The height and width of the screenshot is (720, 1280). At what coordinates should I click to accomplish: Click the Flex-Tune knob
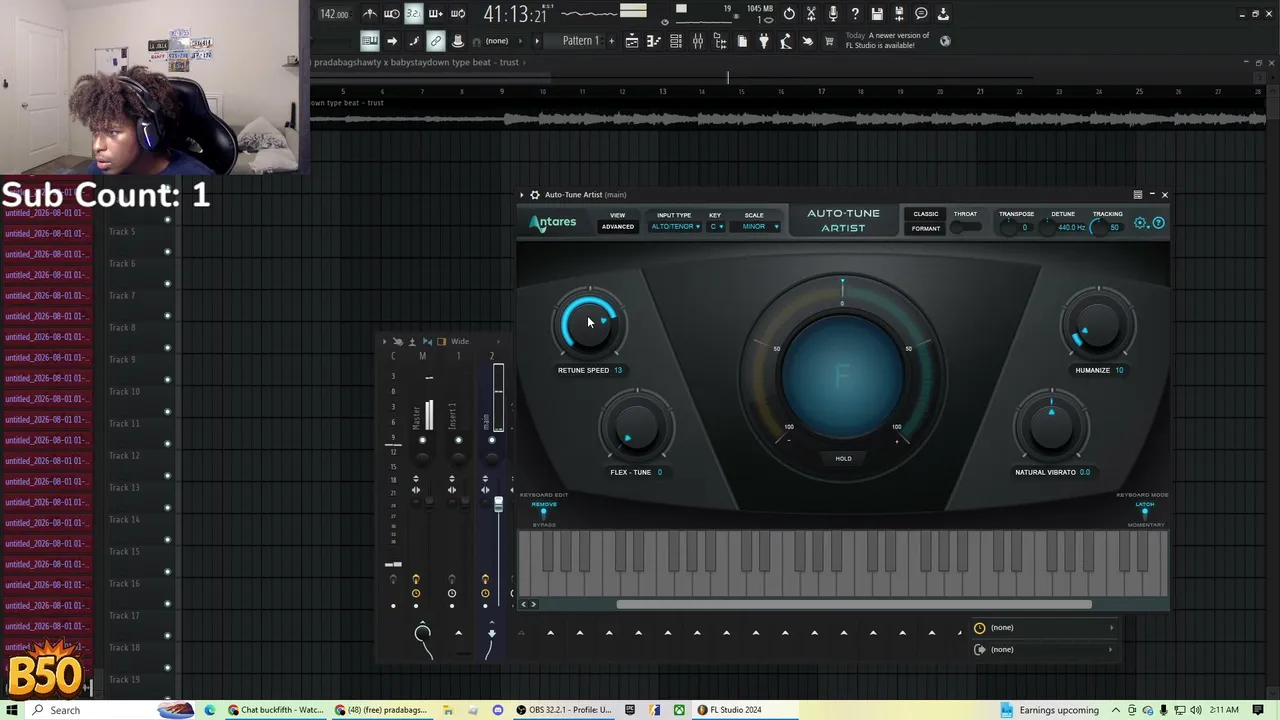tap(636, 427)
